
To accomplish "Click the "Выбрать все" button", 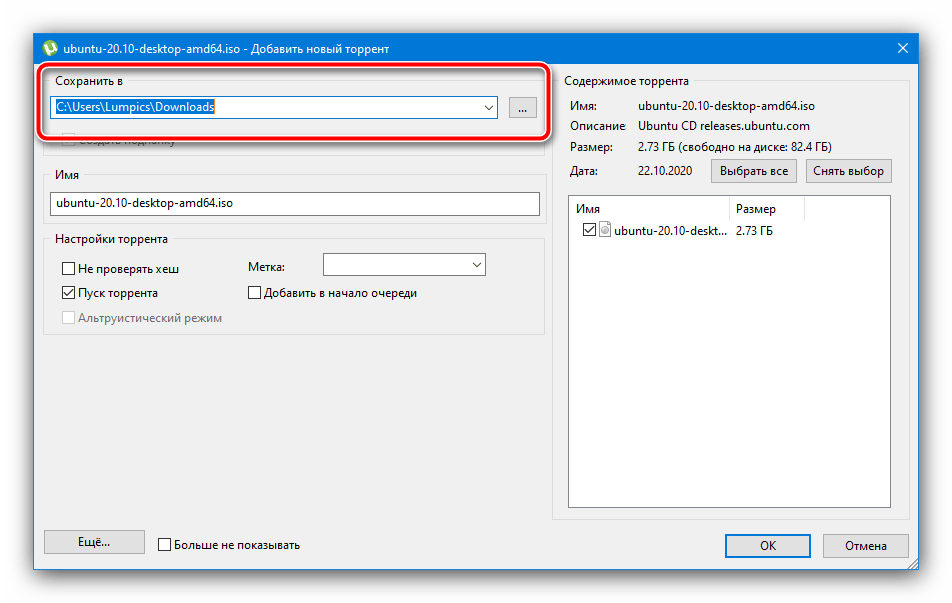I will (x=755, y=171).
